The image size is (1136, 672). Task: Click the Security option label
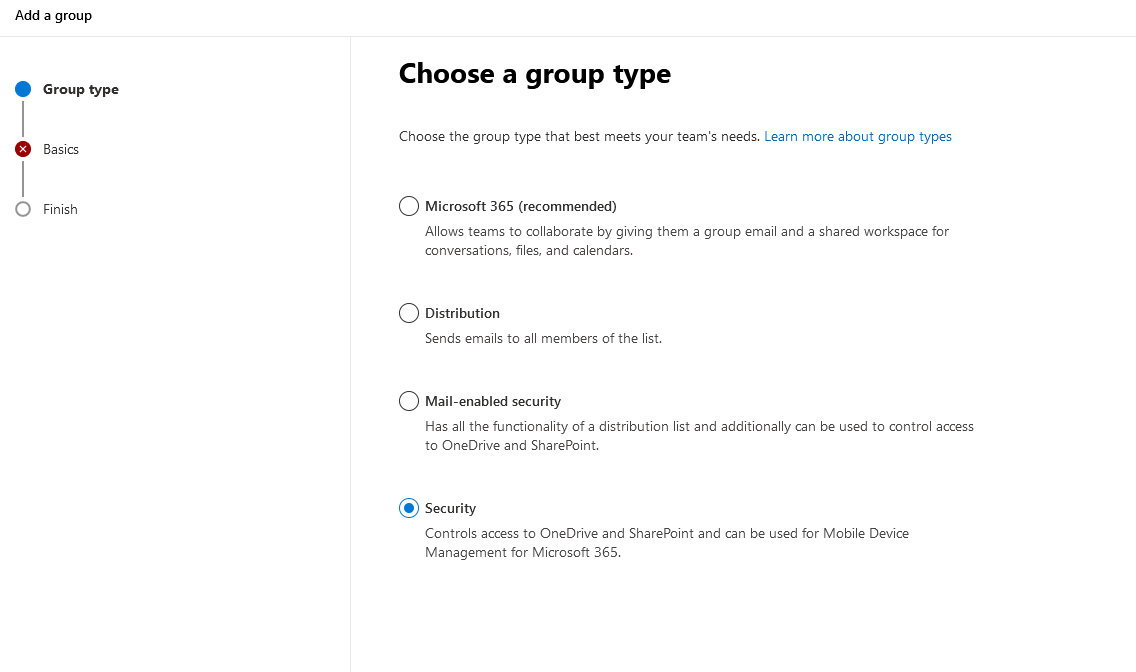pyautogui.click(x=451, y=508)
